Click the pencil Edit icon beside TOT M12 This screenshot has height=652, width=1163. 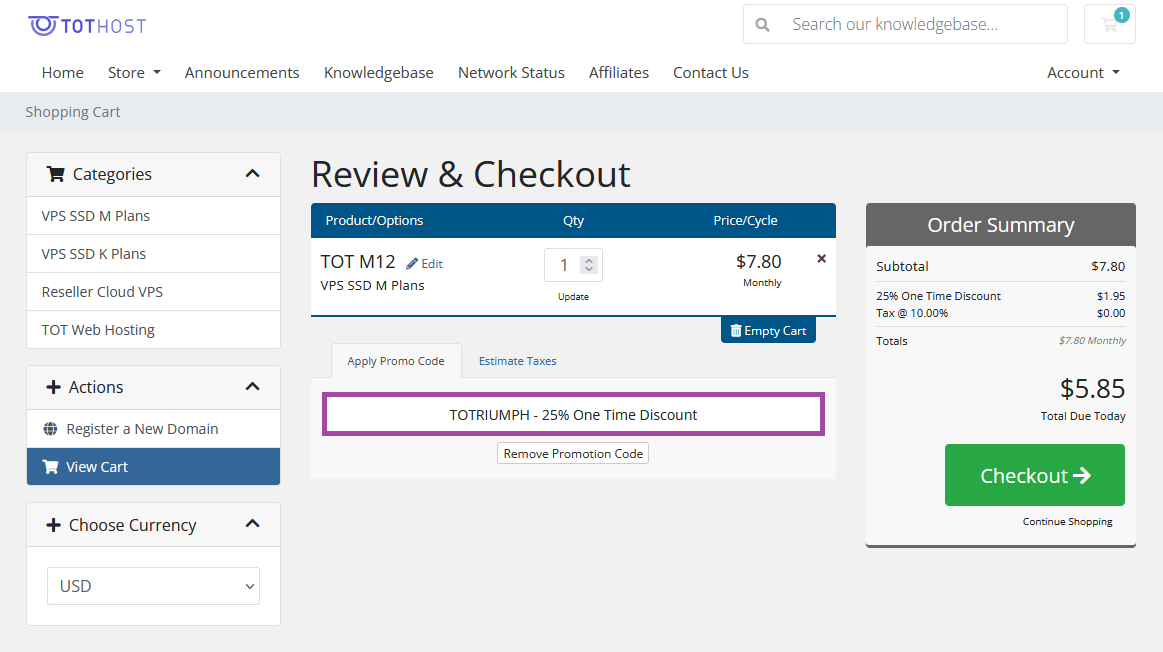(x=410, y=263)
